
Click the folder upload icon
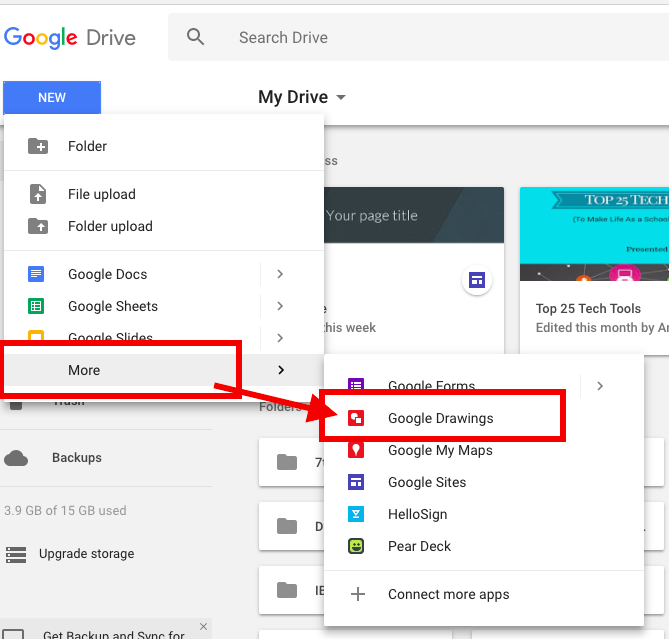(x=38, y=226)
